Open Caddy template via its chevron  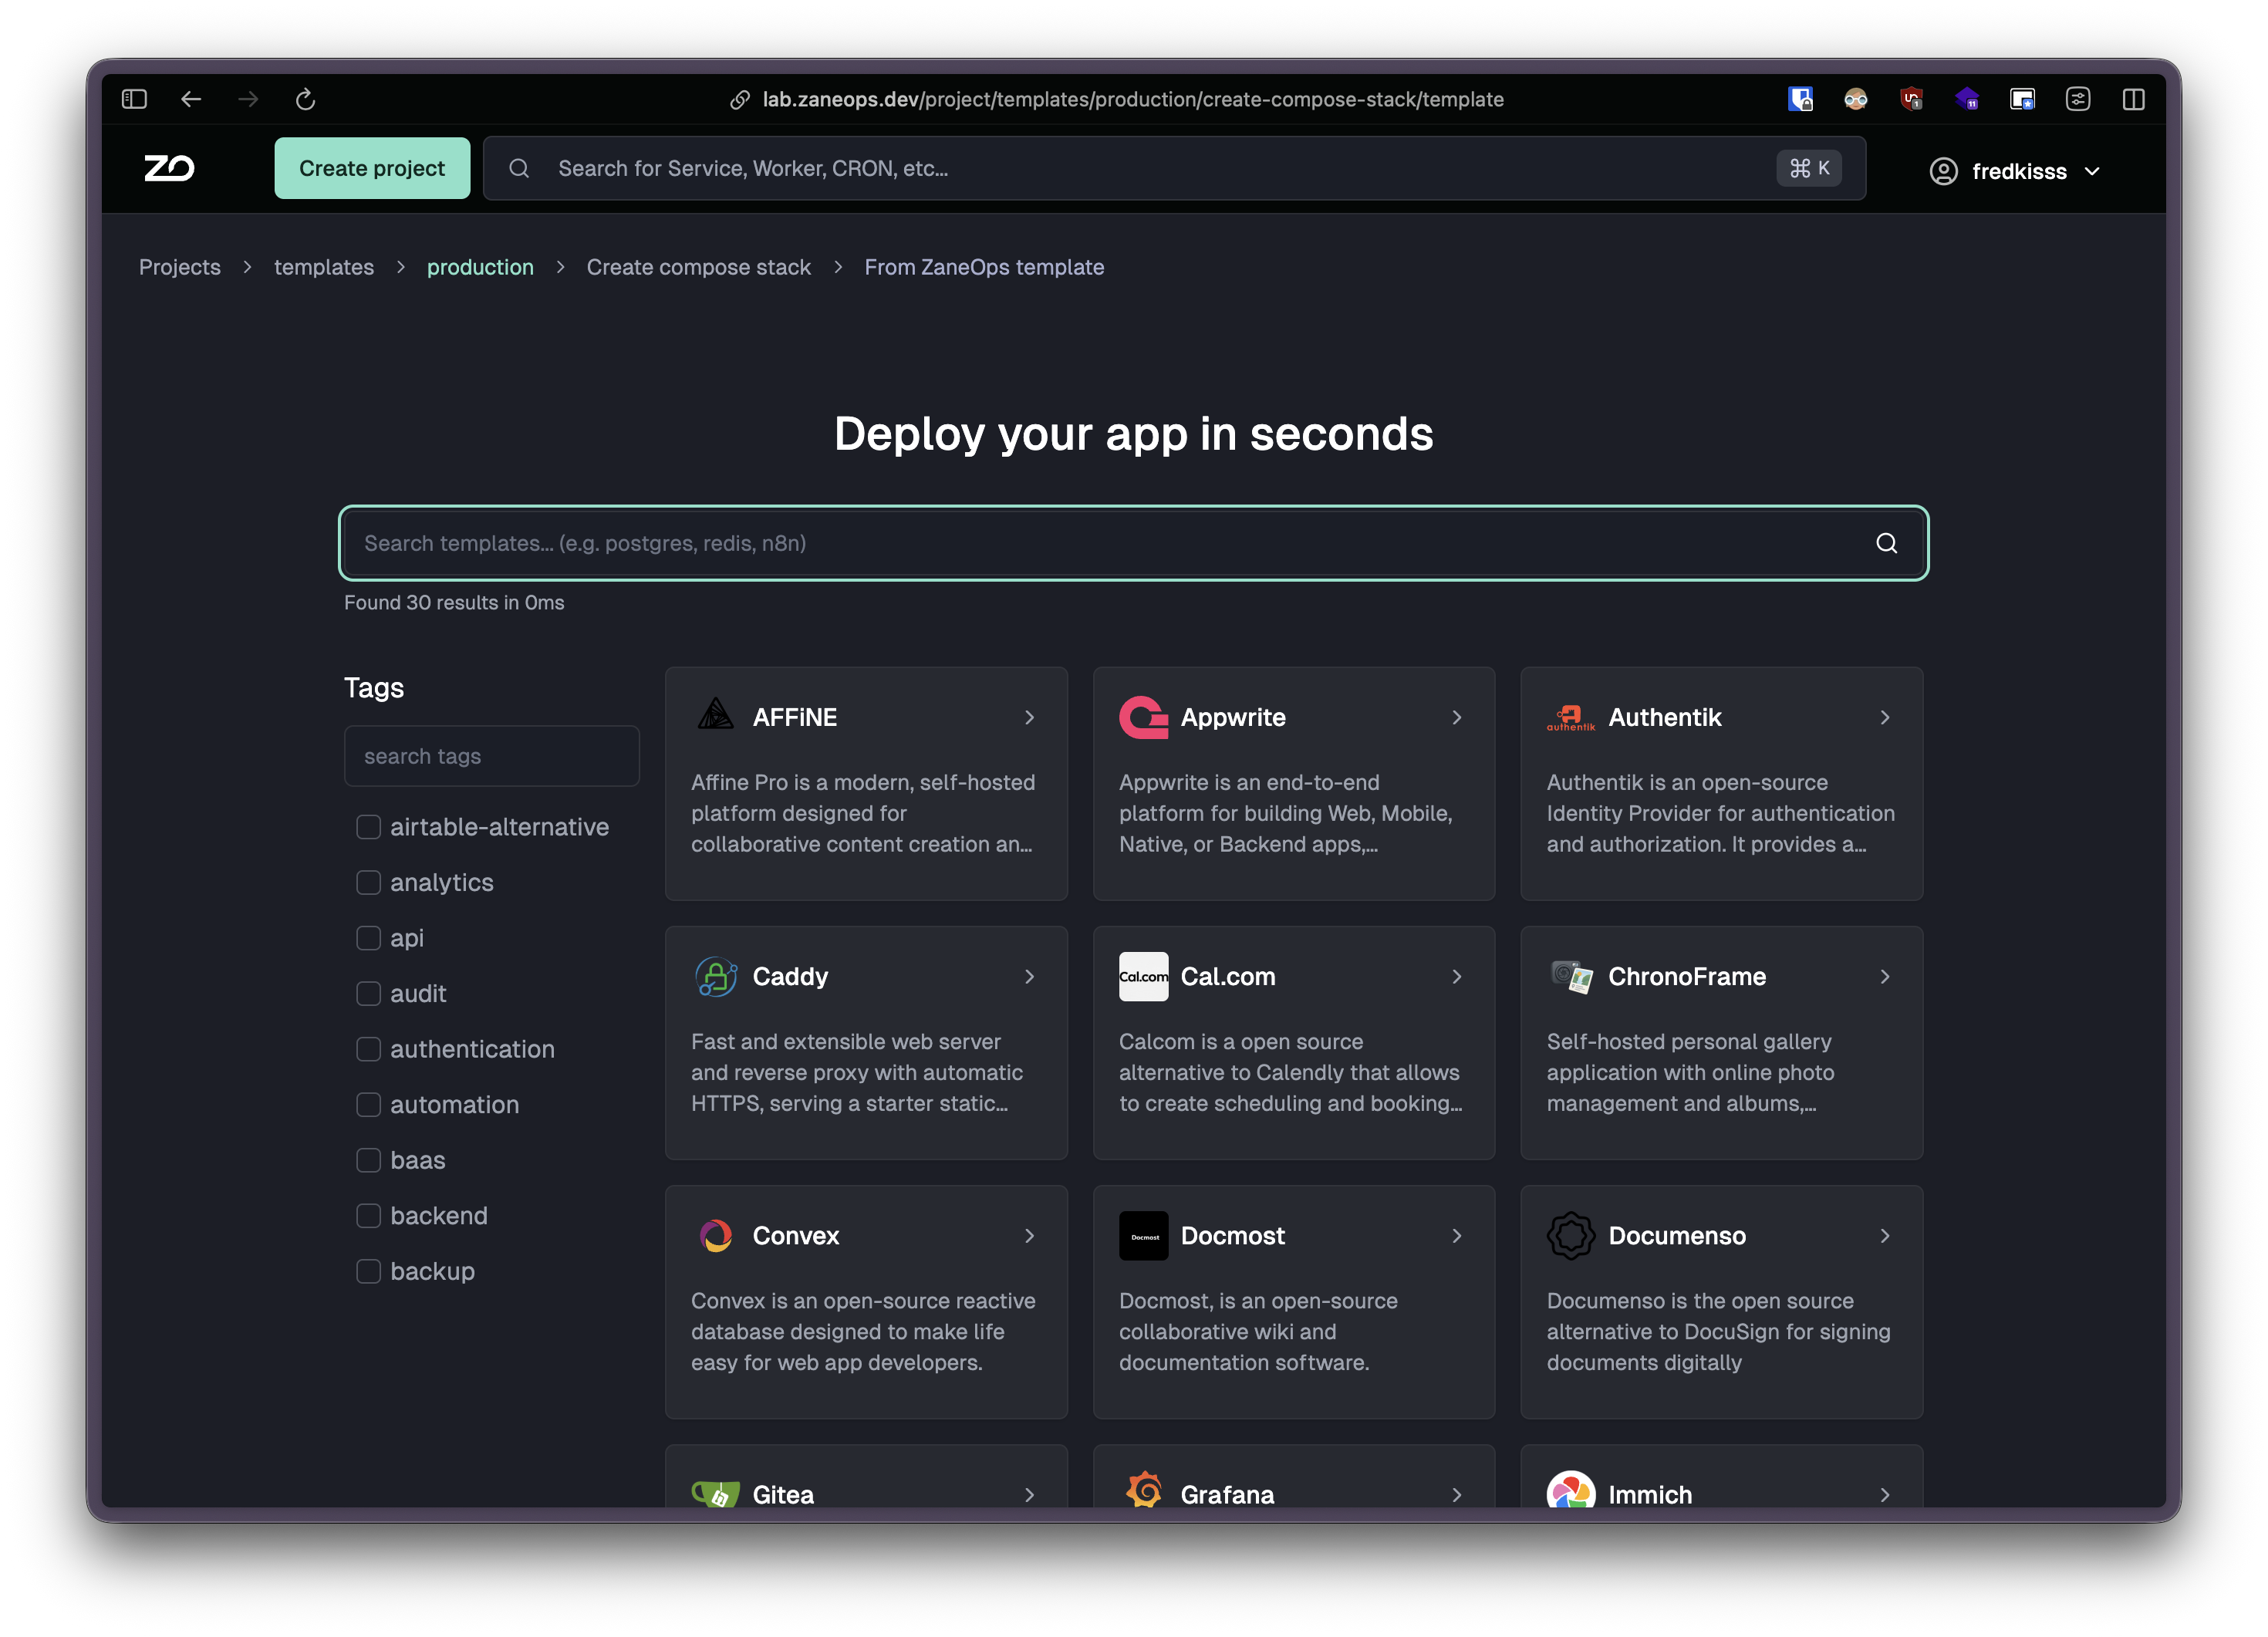1029,976
